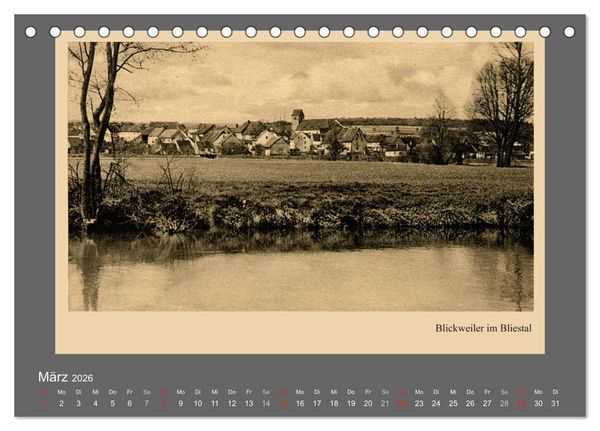This screenshot has height=431, width=600.
Task: Select date 24 in the calendar strip
Action: [436, 403]
